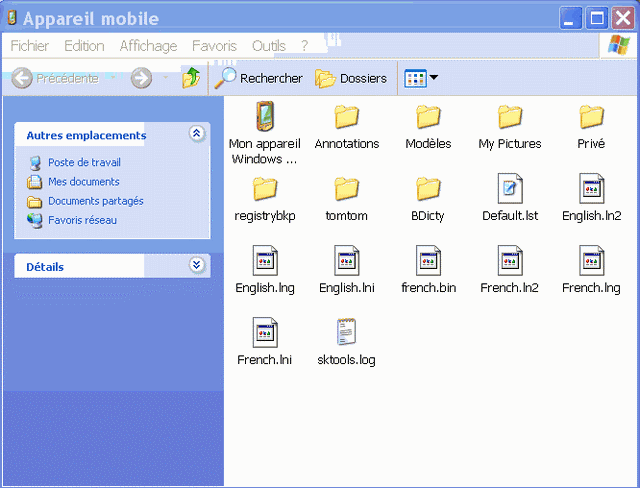Collapse the Autres emplacements panel

(197, 134)
